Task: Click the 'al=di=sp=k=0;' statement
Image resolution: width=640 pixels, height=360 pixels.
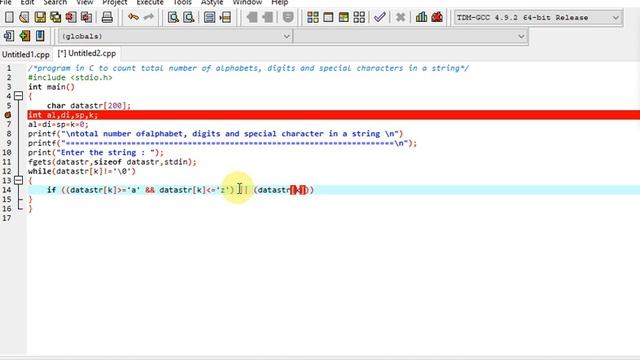Action: pyautogui.click(x=58, y=124)
